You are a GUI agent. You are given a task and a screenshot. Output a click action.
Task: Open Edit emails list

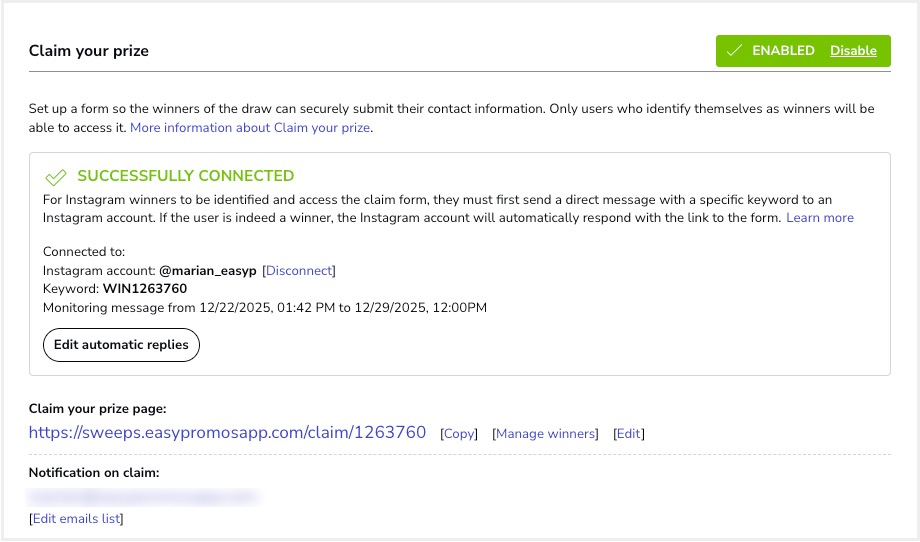point(76,518)
